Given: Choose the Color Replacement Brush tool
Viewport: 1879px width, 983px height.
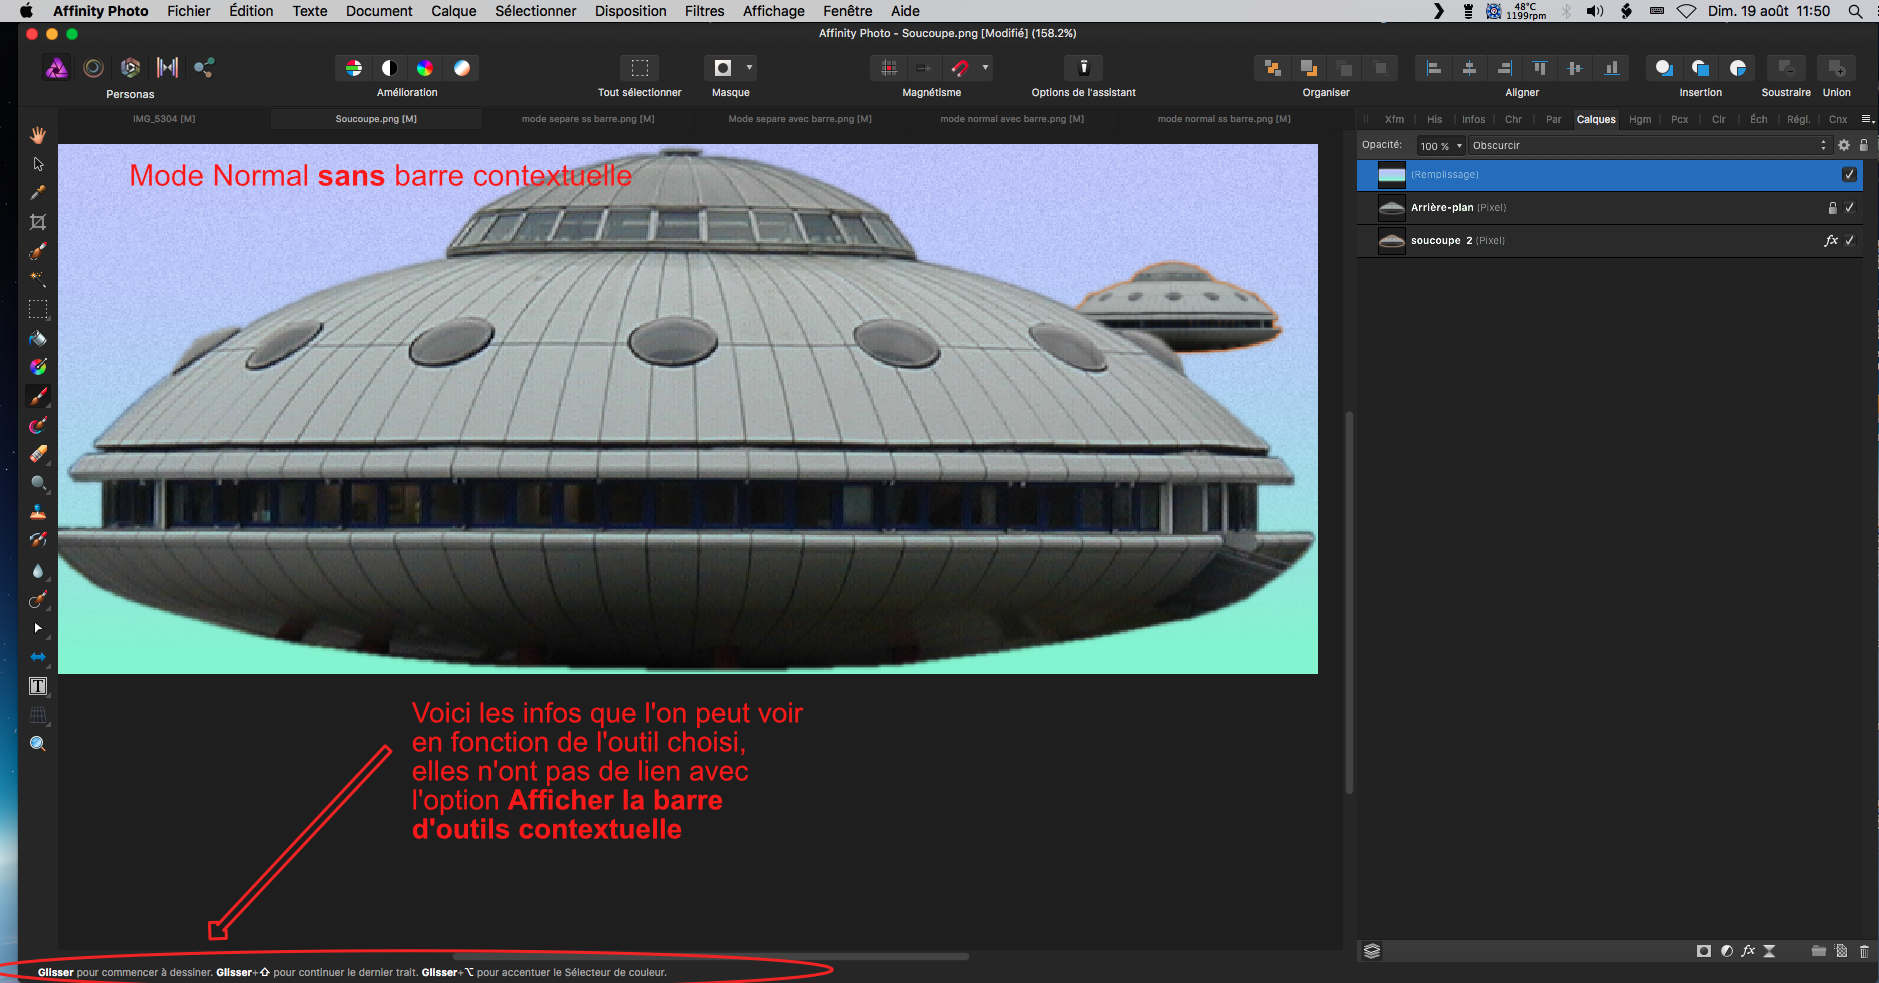Looking at the screenshot, I should [38, 425].
